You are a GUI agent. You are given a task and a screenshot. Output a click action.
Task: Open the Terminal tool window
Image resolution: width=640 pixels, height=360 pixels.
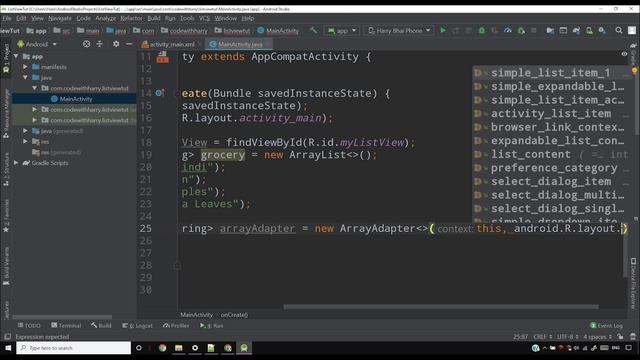(66, 325)
